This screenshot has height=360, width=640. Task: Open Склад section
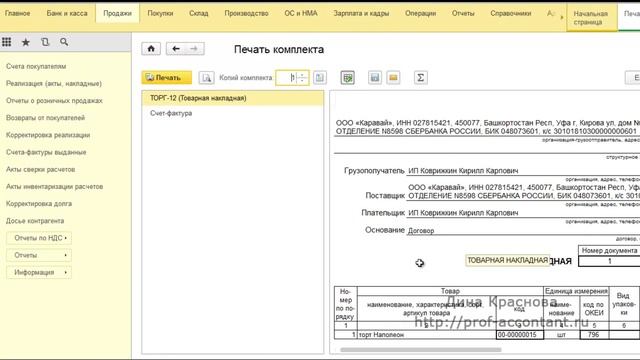tap(199, 13)
